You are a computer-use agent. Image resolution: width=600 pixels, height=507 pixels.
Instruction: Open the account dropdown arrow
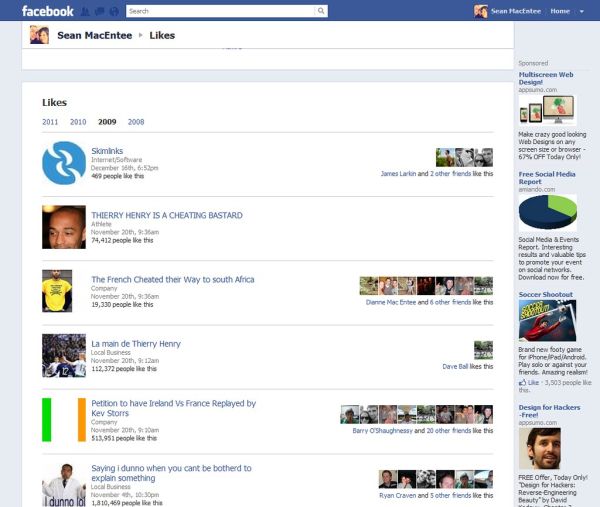(x=582, y=11)
